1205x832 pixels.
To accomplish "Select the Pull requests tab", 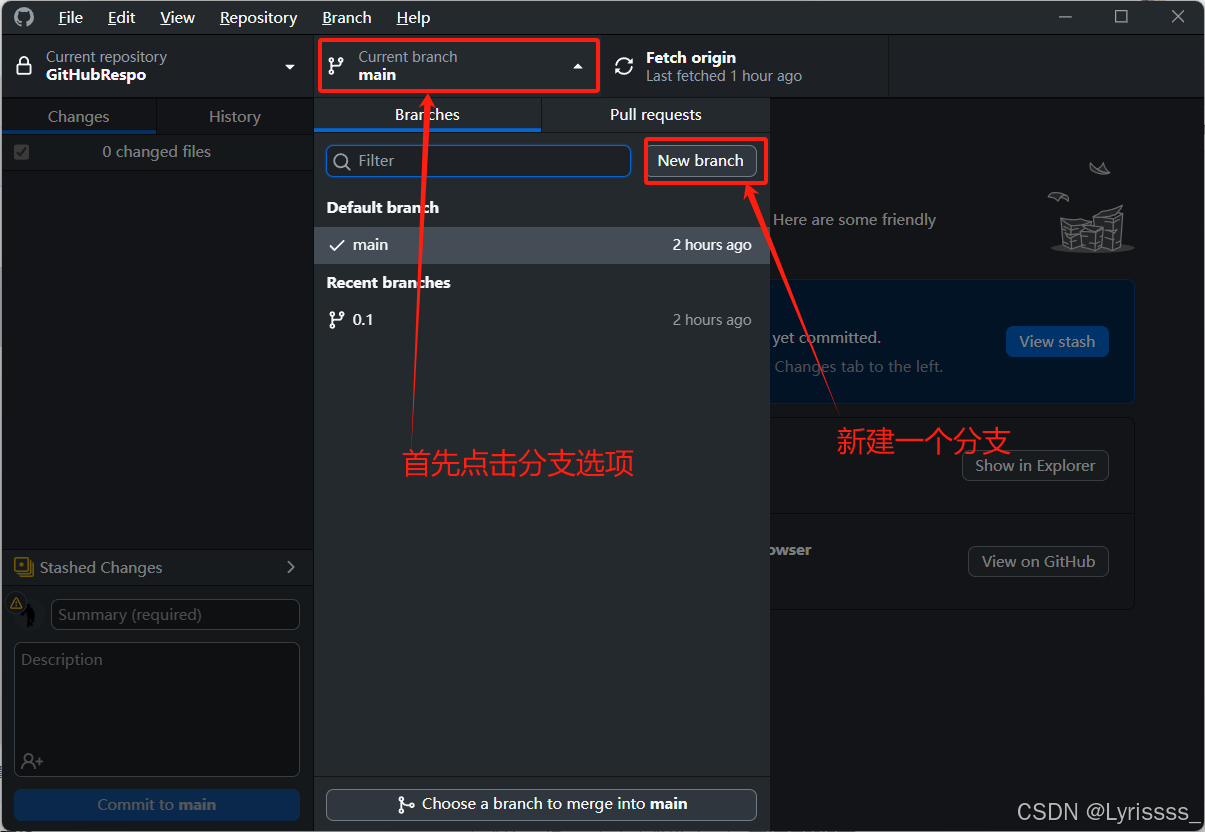I will click(x=656, y=114).
